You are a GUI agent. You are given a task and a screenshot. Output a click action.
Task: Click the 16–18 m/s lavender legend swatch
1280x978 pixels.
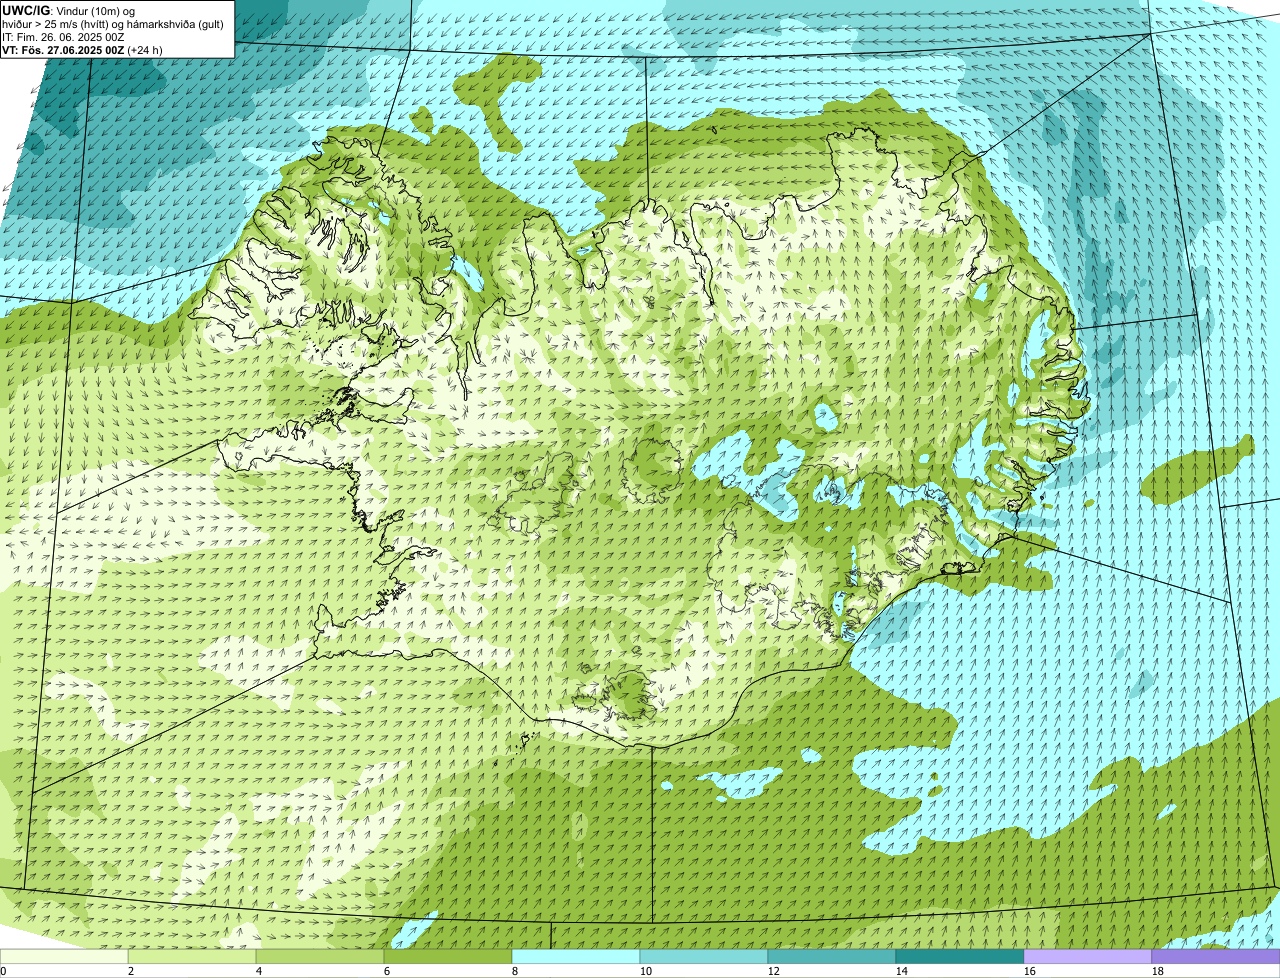click(x=1088, y=956)
